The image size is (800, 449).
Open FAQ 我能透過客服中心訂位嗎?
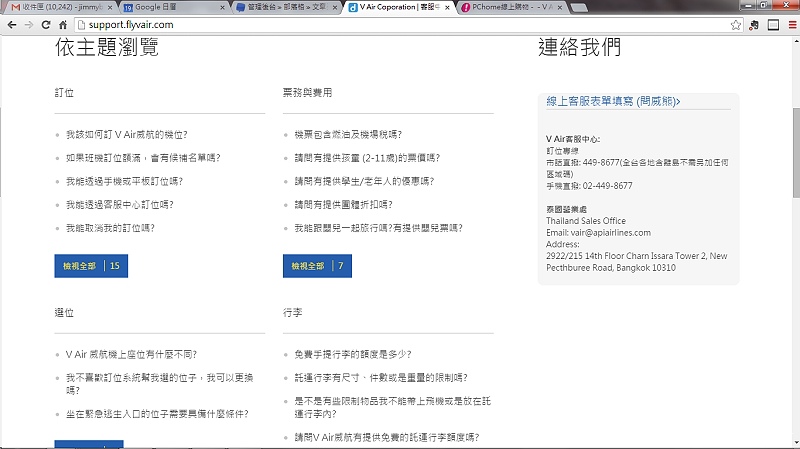click(x=119, y=205)
